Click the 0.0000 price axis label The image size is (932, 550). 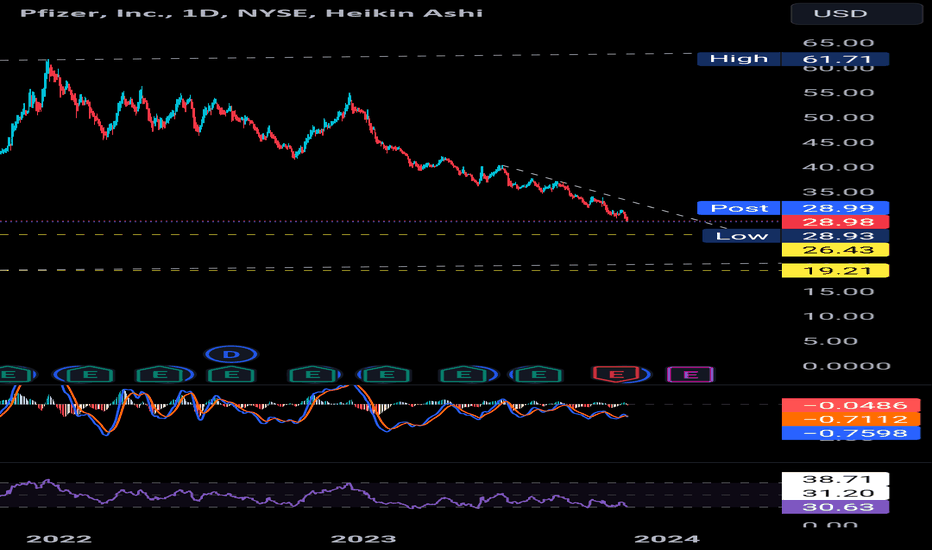click(x=846, y=366)
